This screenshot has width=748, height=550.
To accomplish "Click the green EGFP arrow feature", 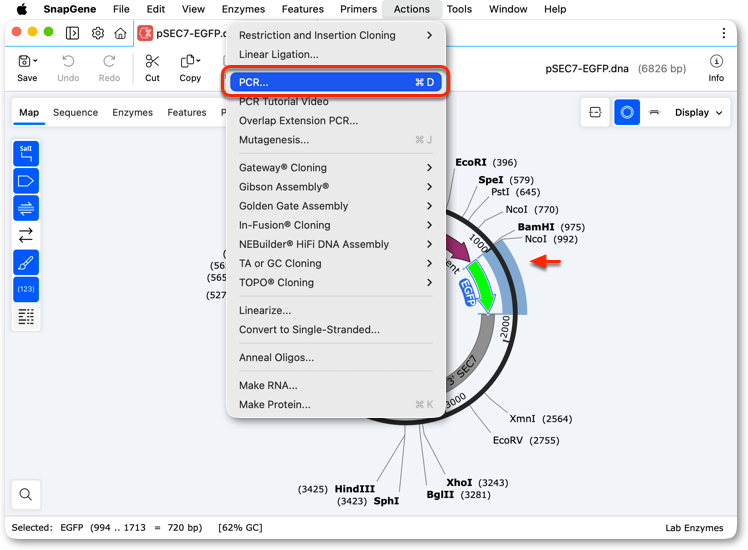I will tap(481, 287).
